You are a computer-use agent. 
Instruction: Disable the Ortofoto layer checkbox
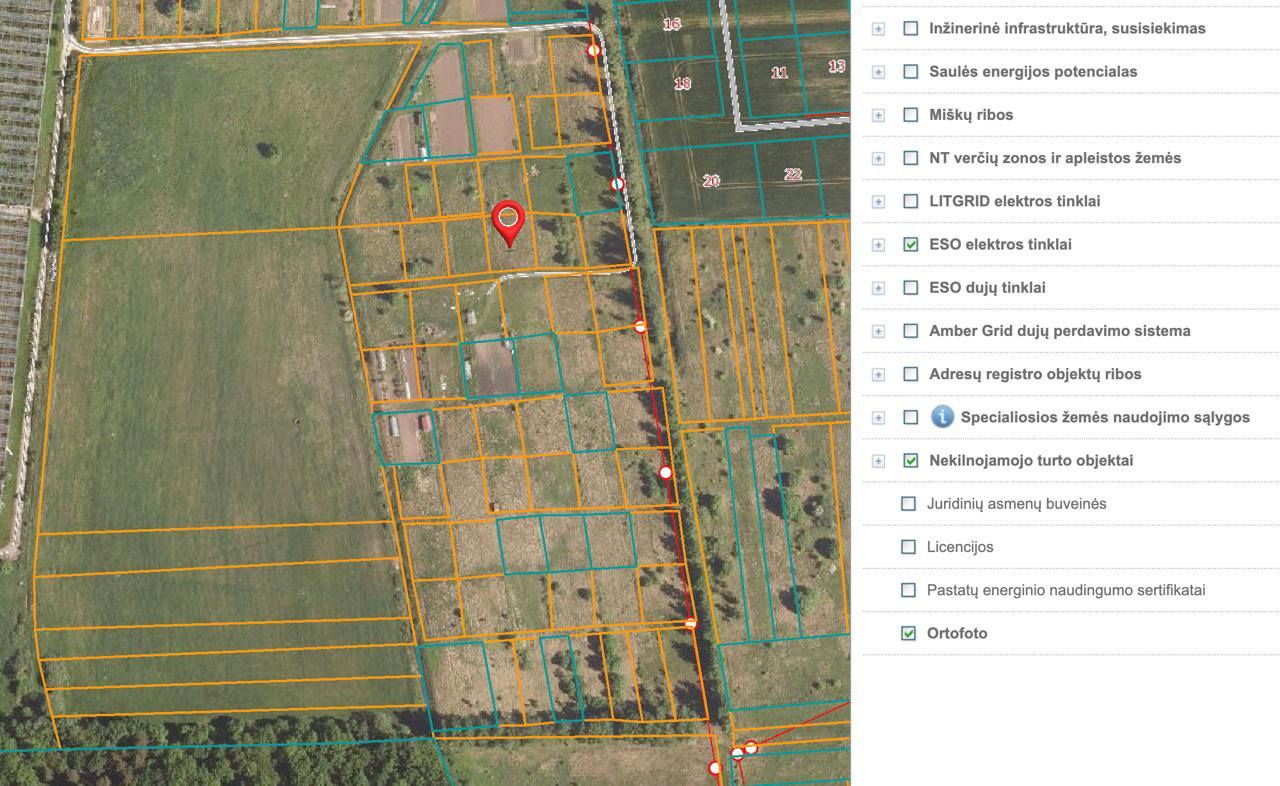pos(908,633)
